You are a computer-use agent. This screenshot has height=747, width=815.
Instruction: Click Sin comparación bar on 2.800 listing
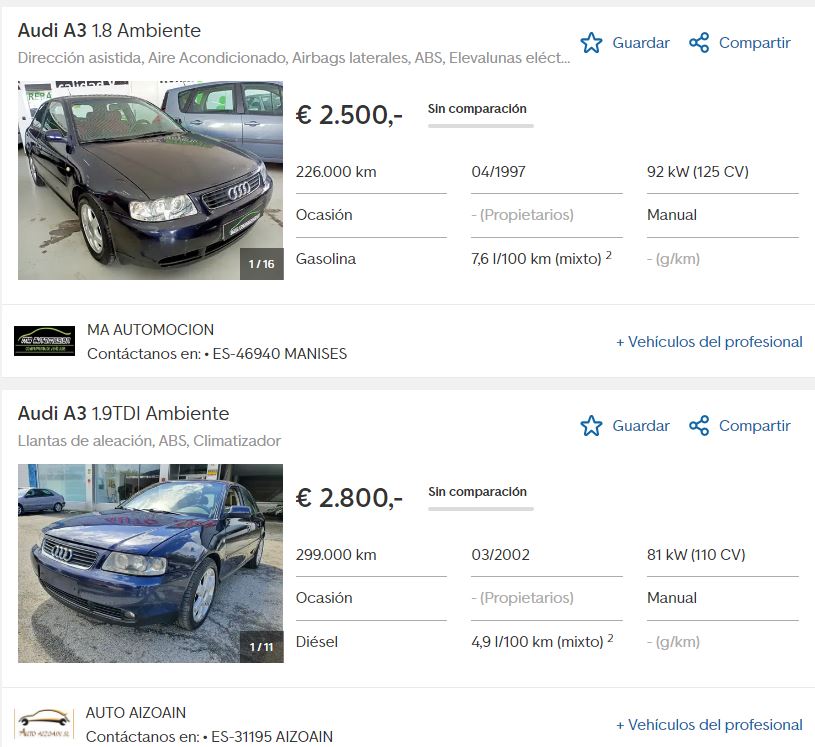click(x=481, y=509)
